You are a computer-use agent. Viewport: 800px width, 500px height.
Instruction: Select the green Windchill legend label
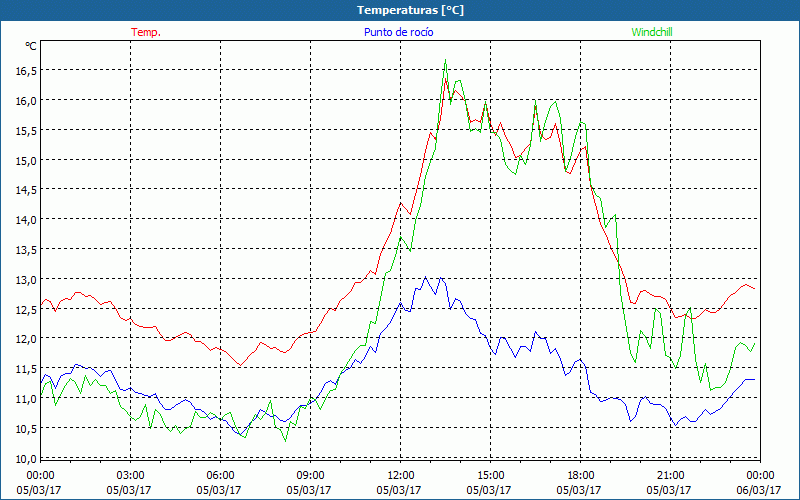click(652, 32)
